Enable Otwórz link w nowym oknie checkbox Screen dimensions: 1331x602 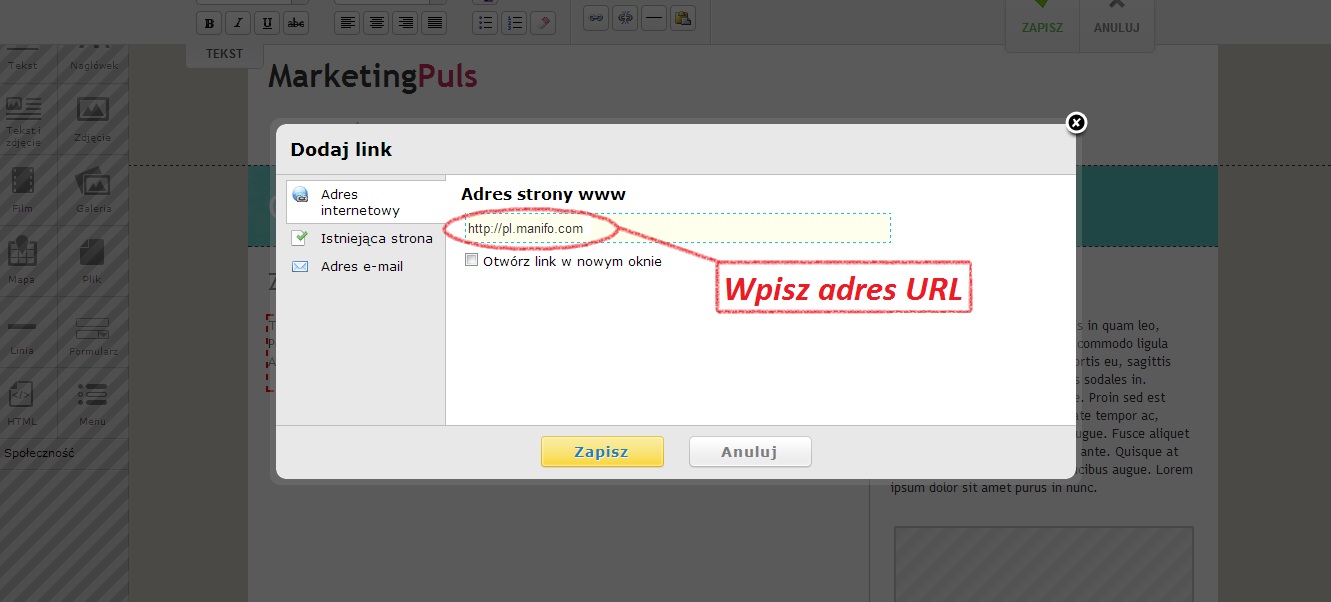(472, 261)
